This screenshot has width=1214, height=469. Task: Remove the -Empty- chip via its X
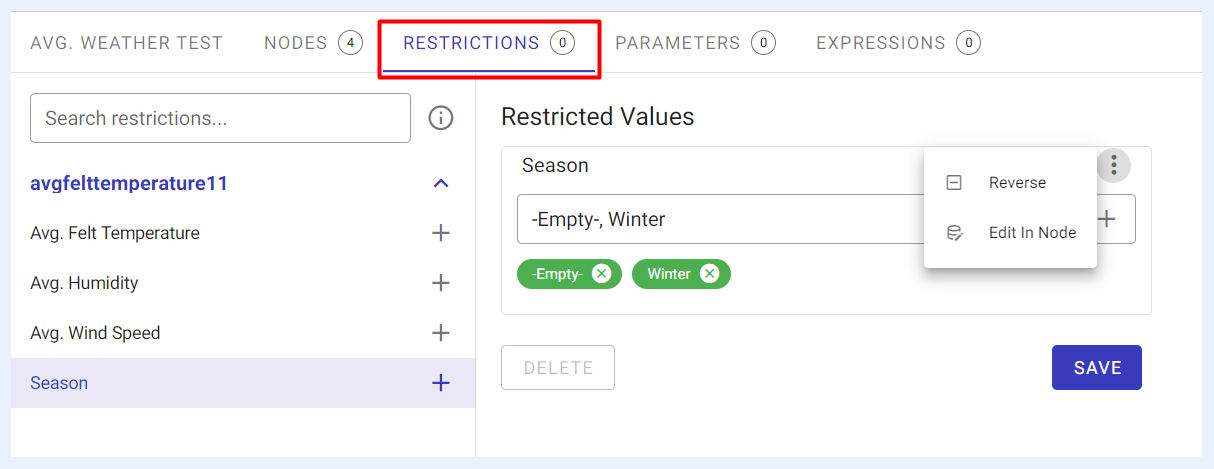601,274
